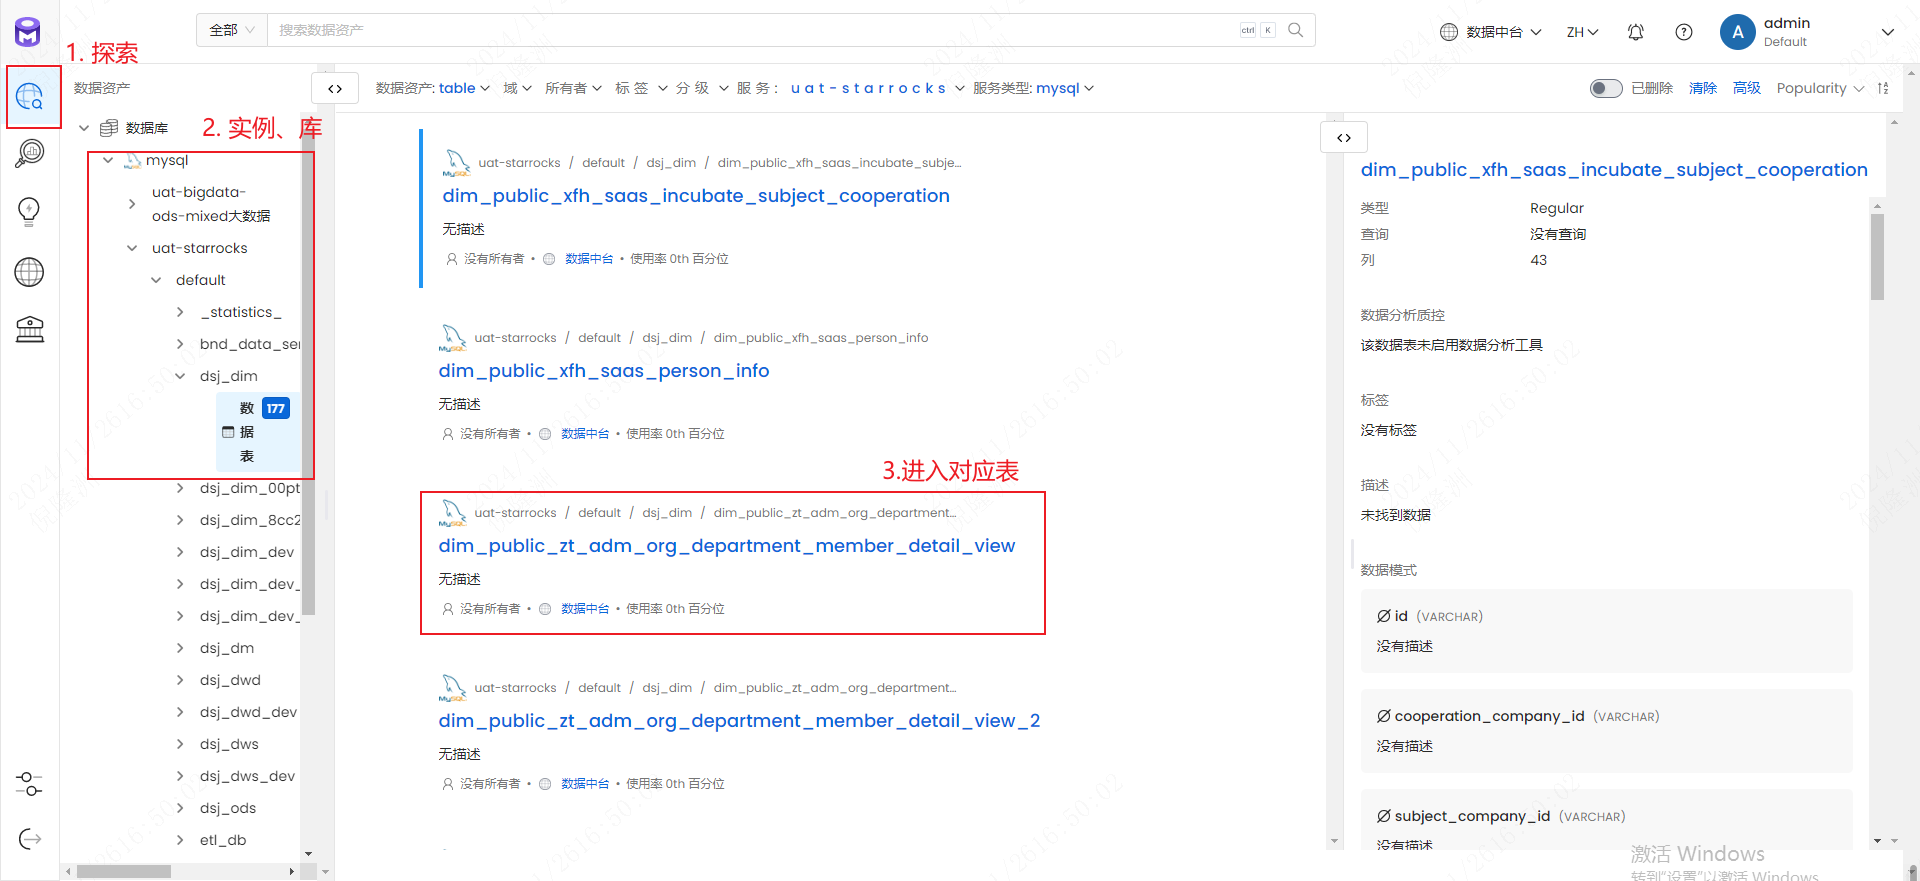Open the help question mark icon
The width and height of the screenshot is (1920, 881).
(1683, 32)
